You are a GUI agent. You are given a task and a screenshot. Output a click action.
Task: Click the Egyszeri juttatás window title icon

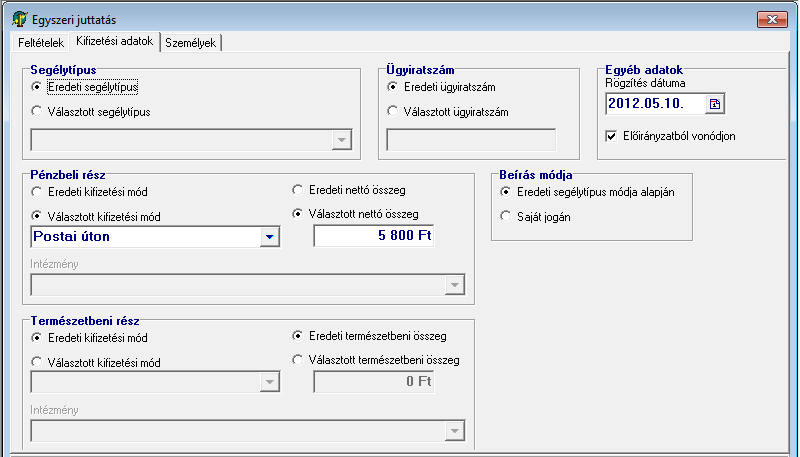pyautogui.click(x=20, y=19)
